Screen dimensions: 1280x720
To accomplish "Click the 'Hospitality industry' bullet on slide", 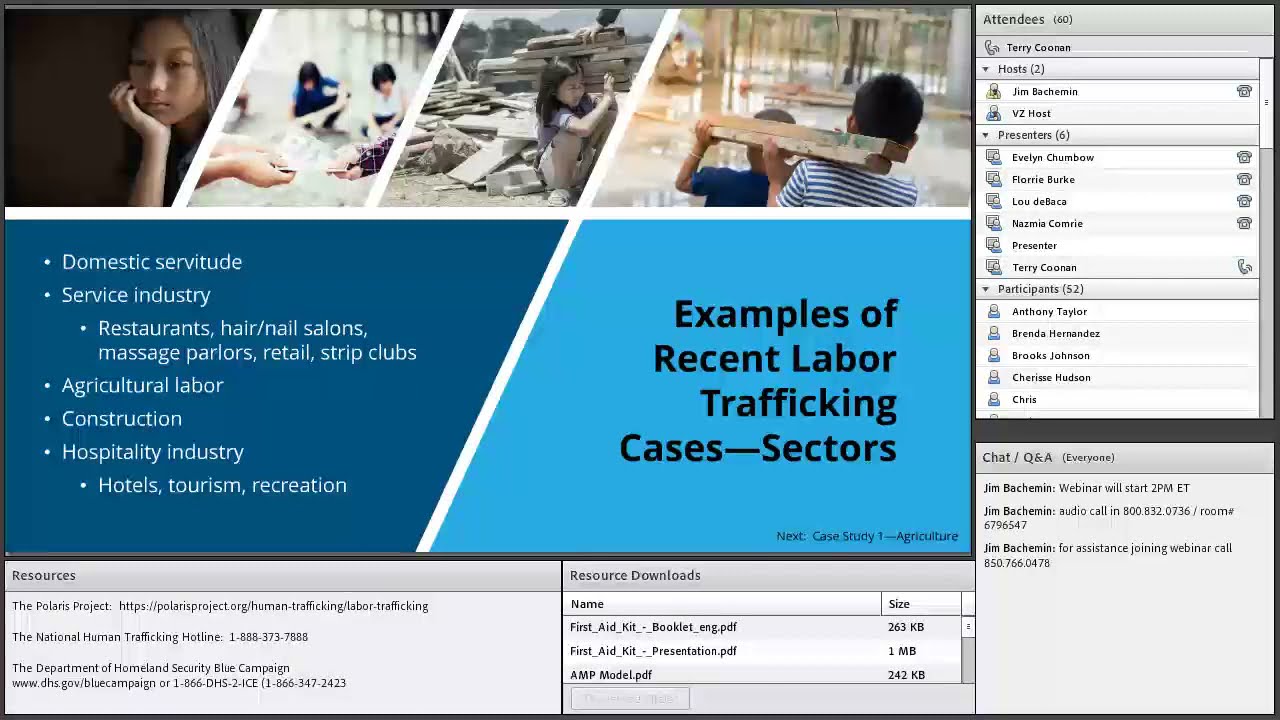I will (153, 452).
